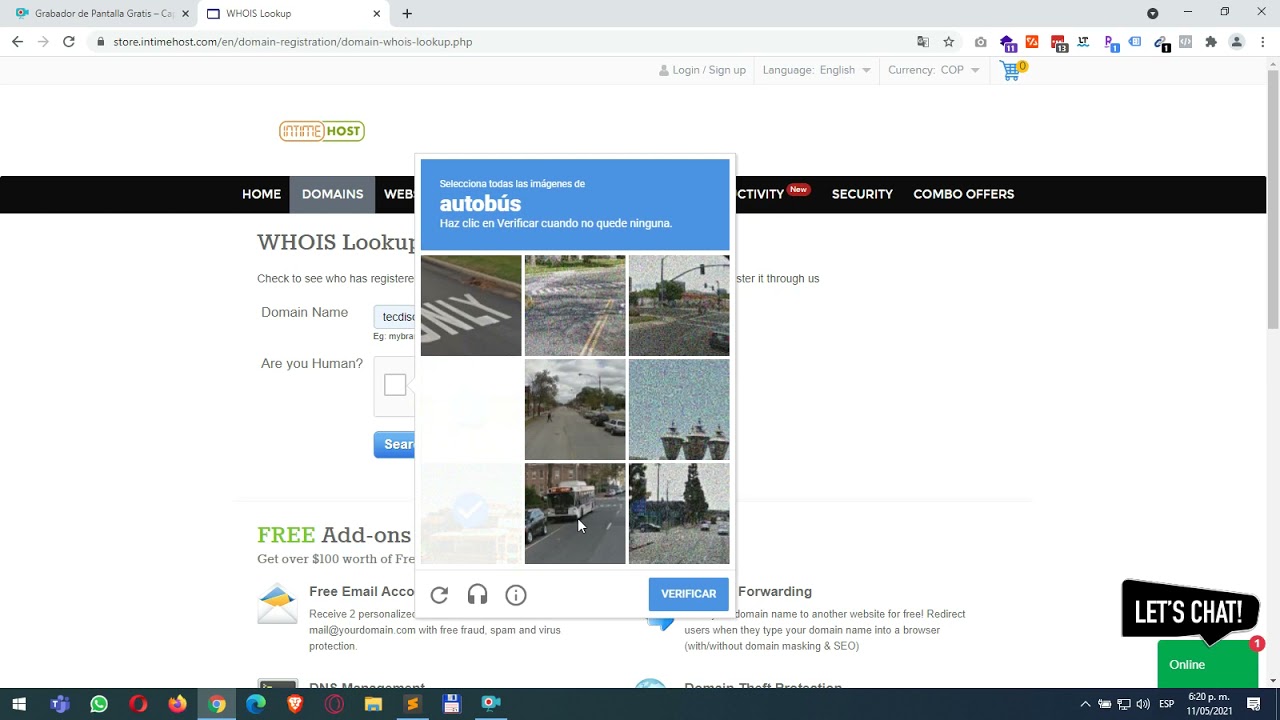Open WhatsApp from the taskbar
This screenshot has height=720, width=1280.
click(x=99, y=704)
